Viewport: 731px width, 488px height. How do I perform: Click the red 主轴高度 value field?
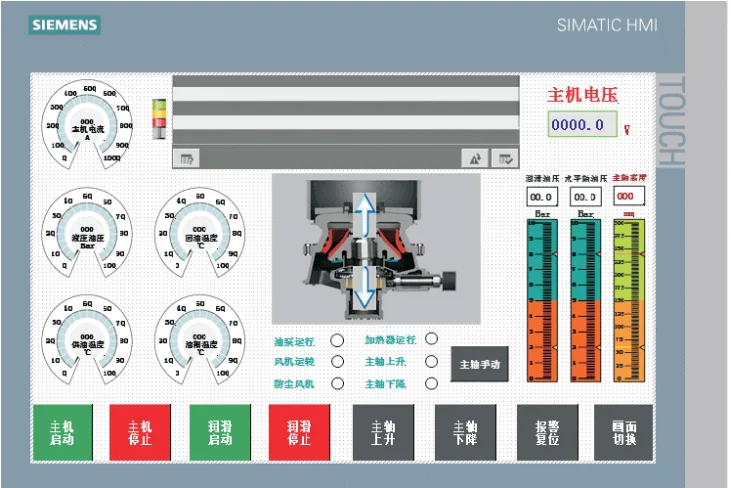(629, 196)
